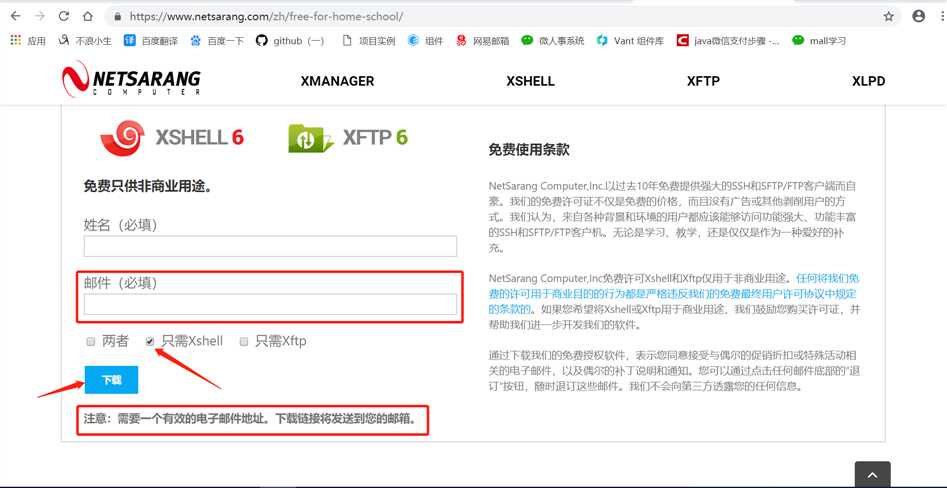This screenshot has height=488, width=947.
Task: Click the XSHELL 6 product logo
Action: 172,138
